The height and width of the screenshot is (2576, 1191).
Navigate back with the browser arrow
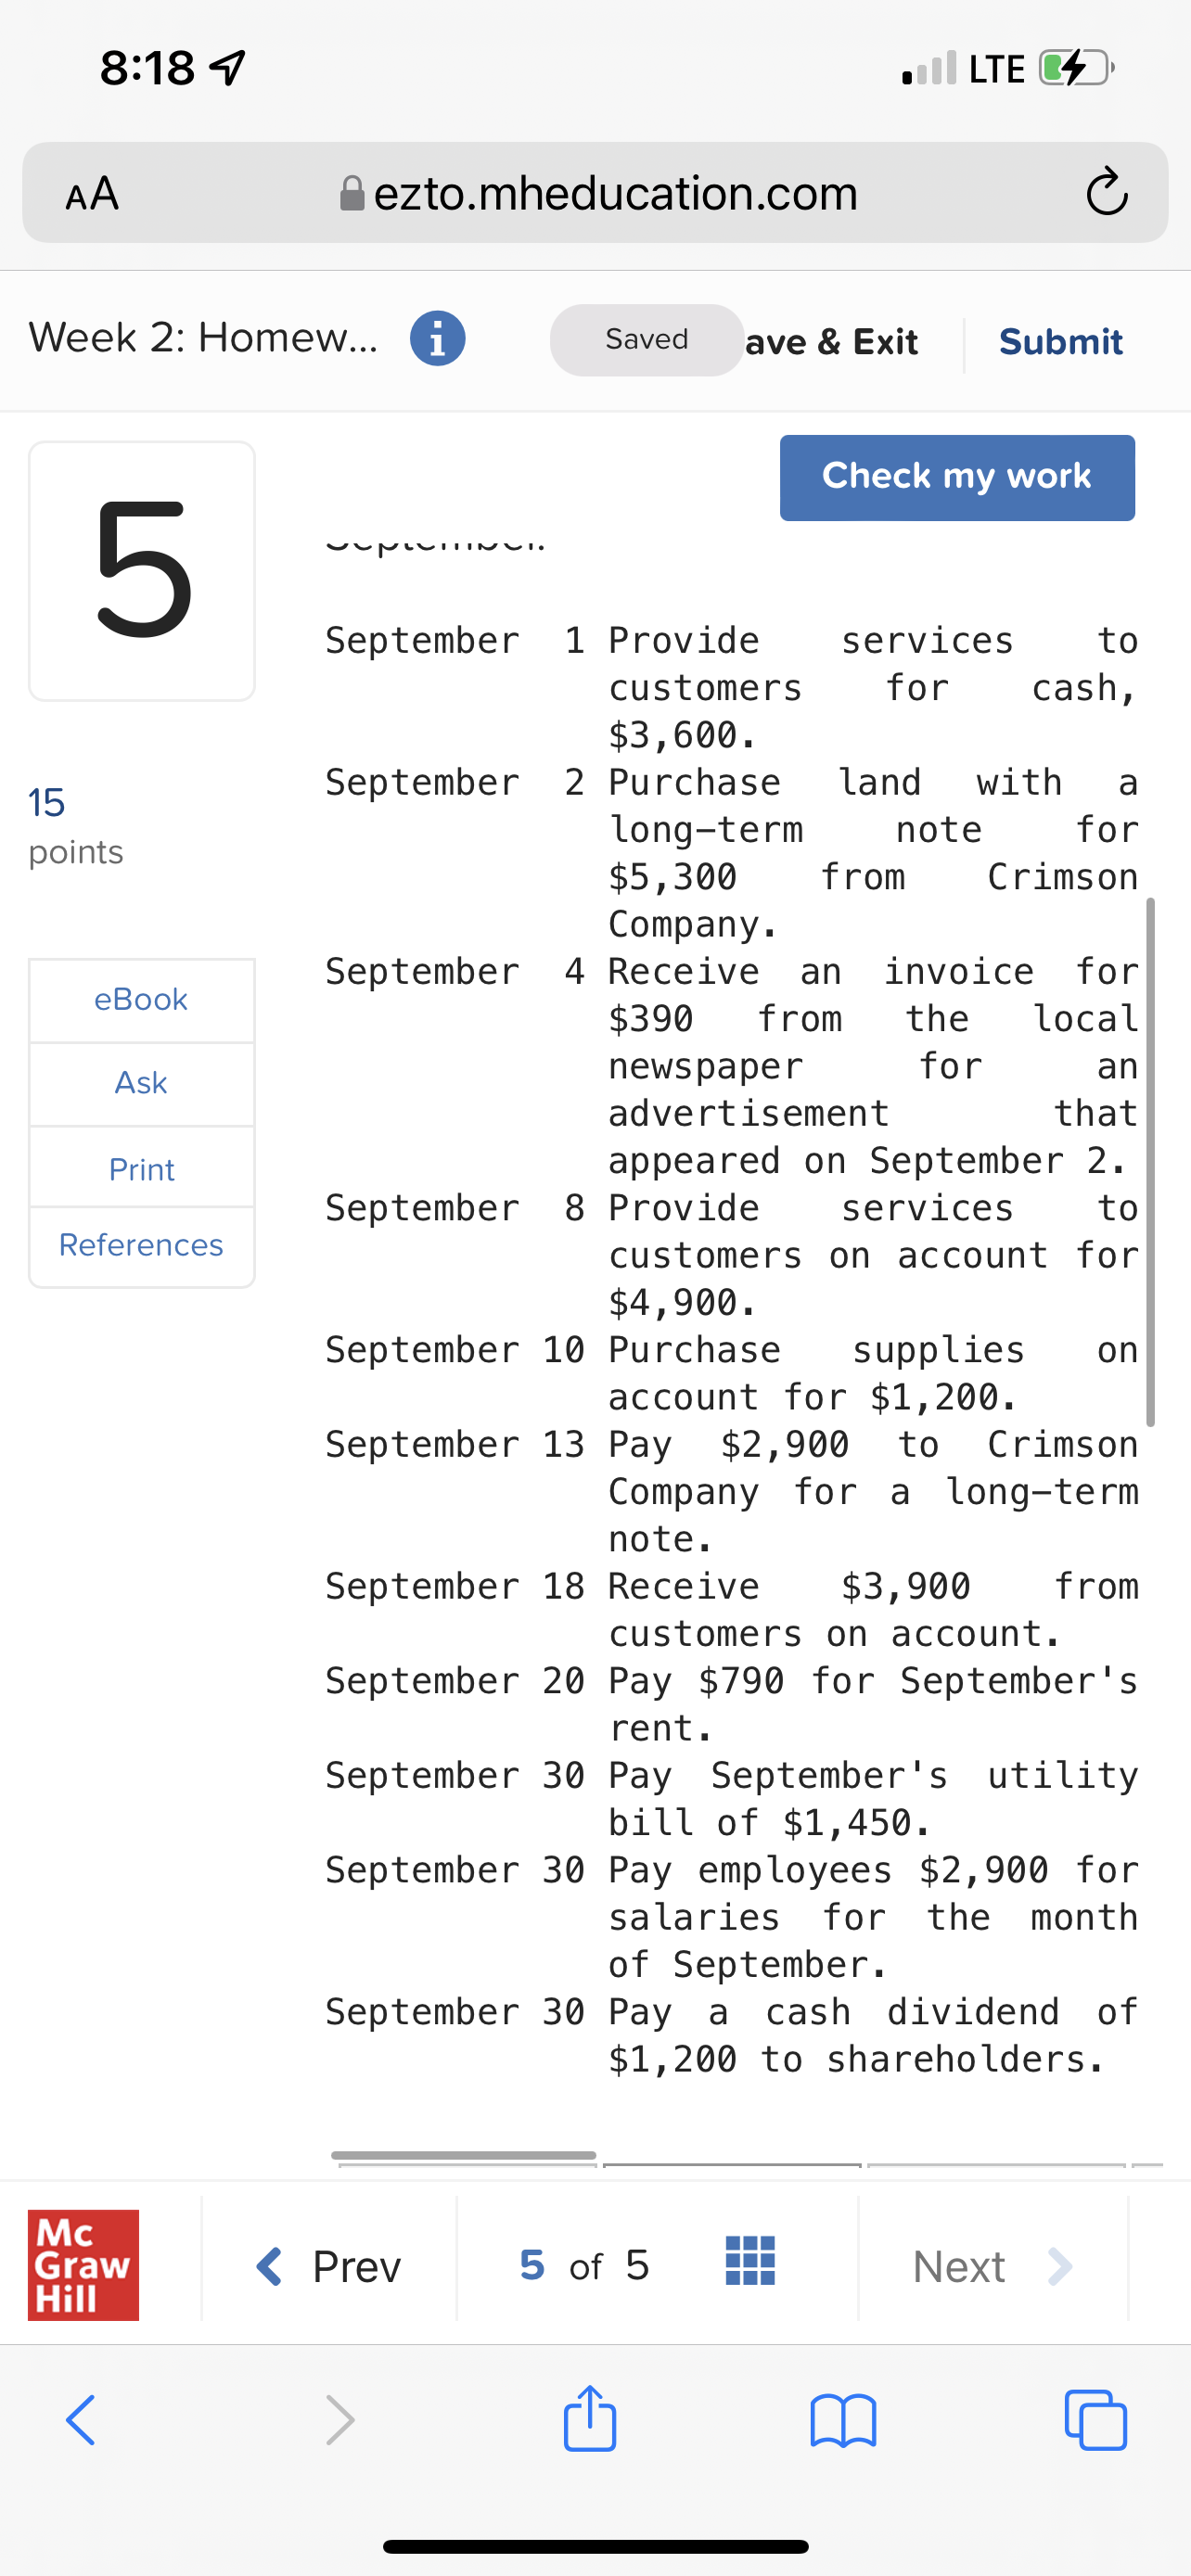click(81, 2420)
